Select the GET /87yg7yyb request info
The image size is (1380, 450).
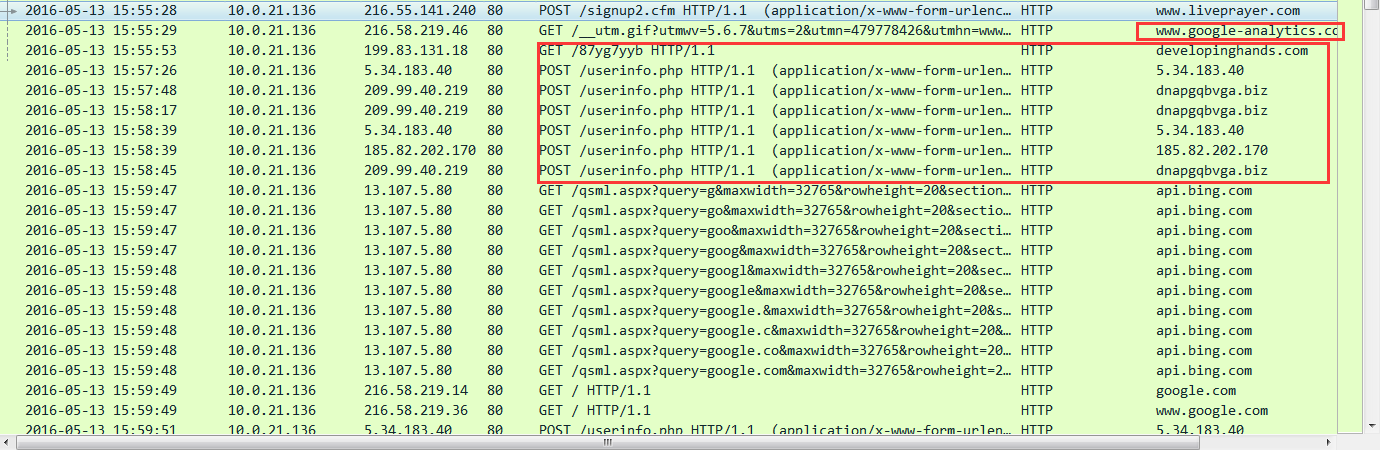tap(626, 50)
